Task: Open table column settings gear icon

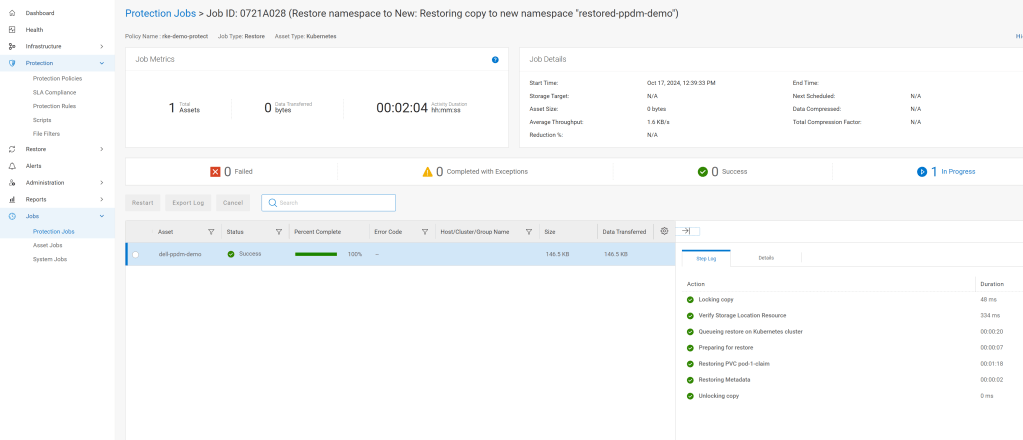Action: click(664, 231)
